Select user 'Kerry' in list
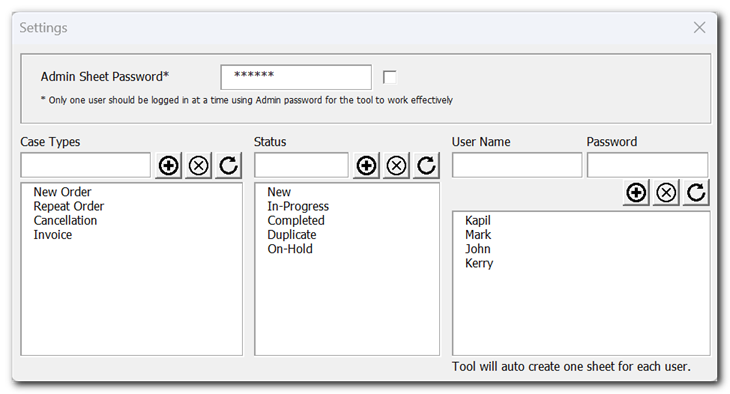 [479, 263]
